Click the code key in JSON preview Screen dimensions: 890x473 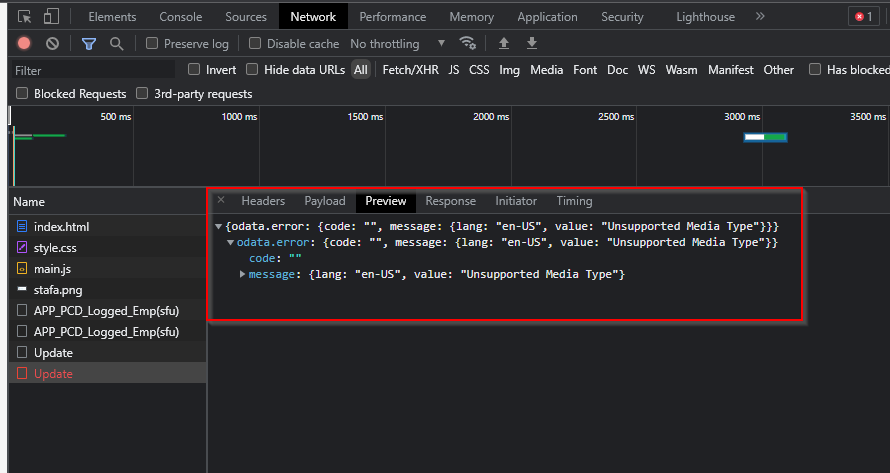[262, 258]
